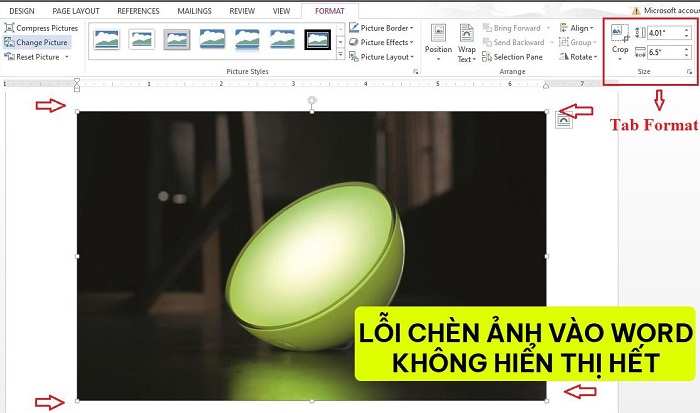Click Reset Picture button
The image size is (700, 413).
tap(32, 57)
